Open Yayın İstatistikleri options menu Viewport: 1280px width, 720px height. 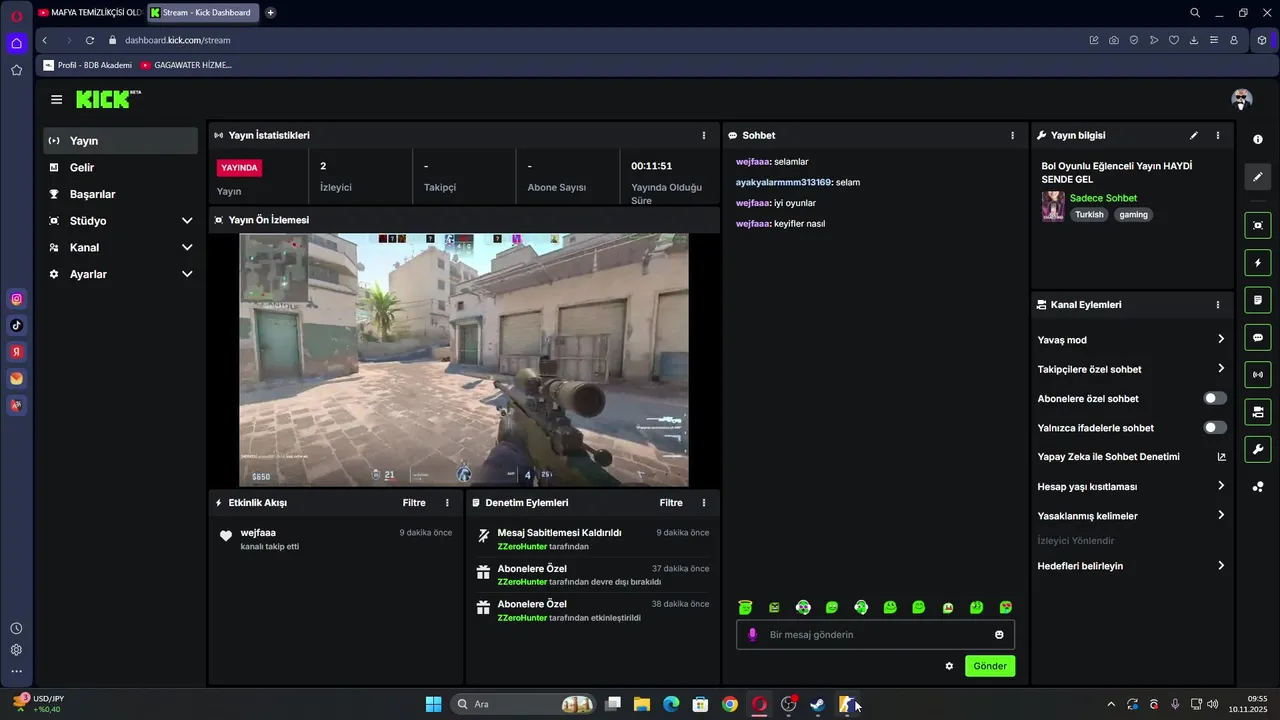pyautogui.click(x=704, y=135)
